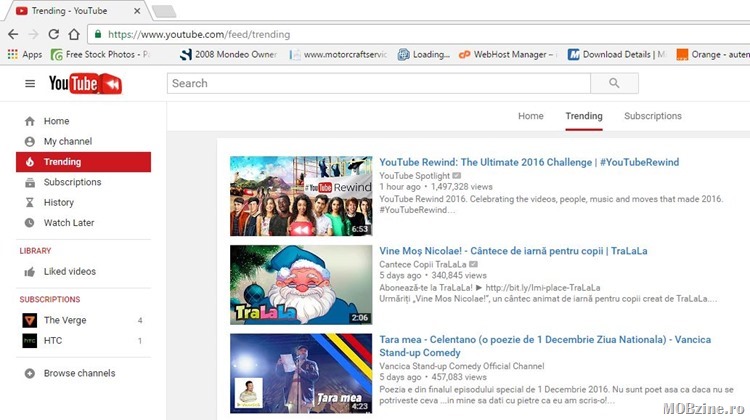Screen dimensions: 750x420
Task: Switch to the Trending tab
Action: pos(584,116)
